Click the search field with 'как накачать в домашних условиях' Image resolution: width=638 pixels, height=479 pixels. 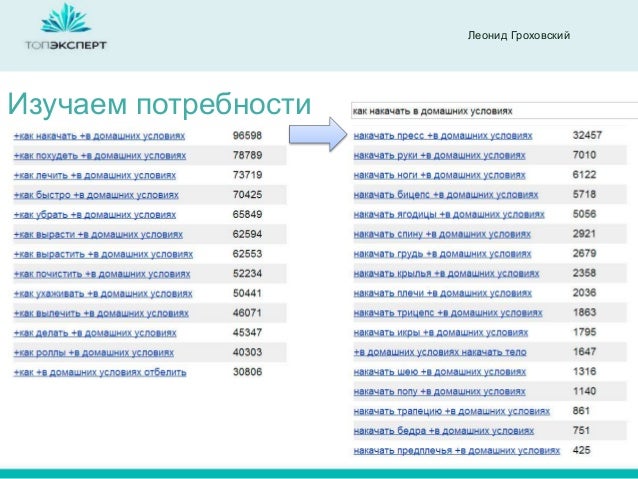tap(494, 111)
